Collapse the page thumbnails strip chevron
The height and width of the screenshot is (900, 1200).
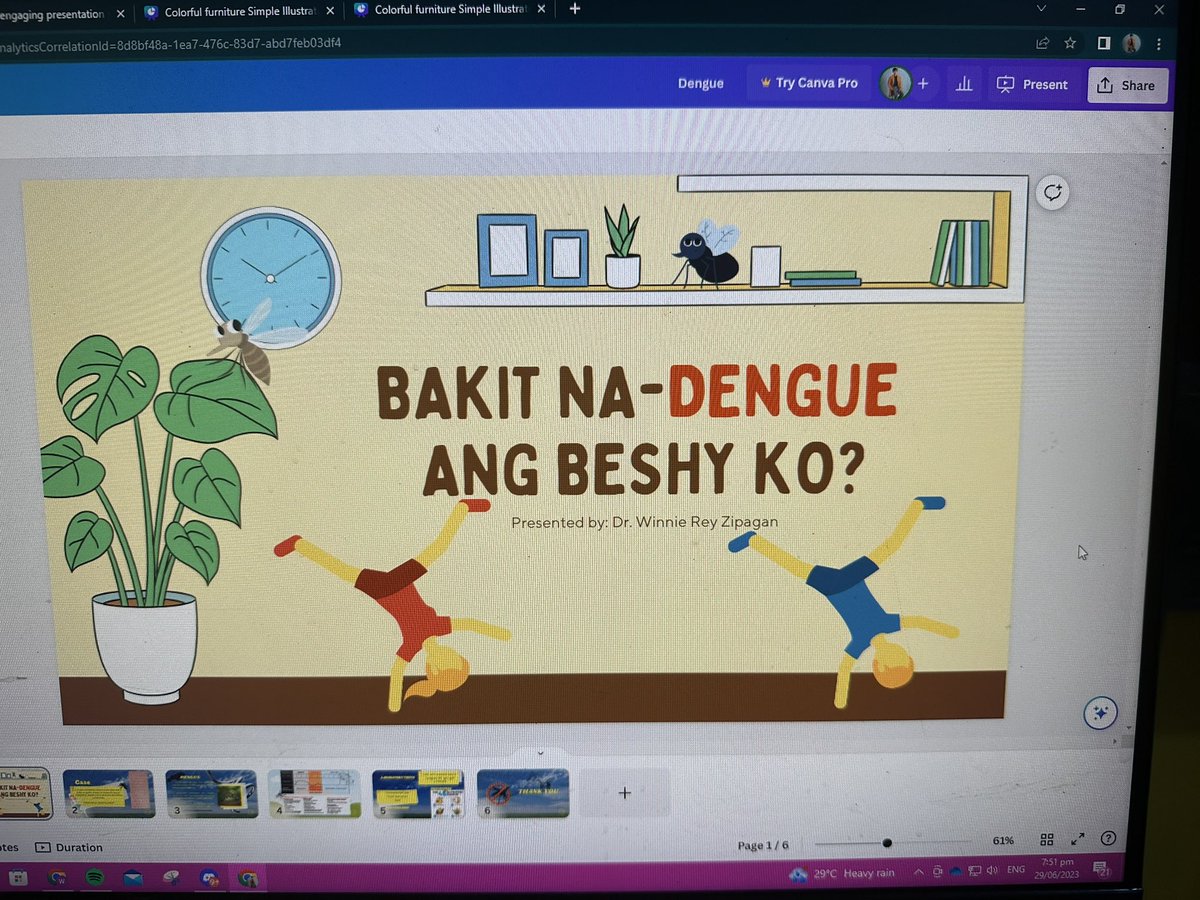540,753
